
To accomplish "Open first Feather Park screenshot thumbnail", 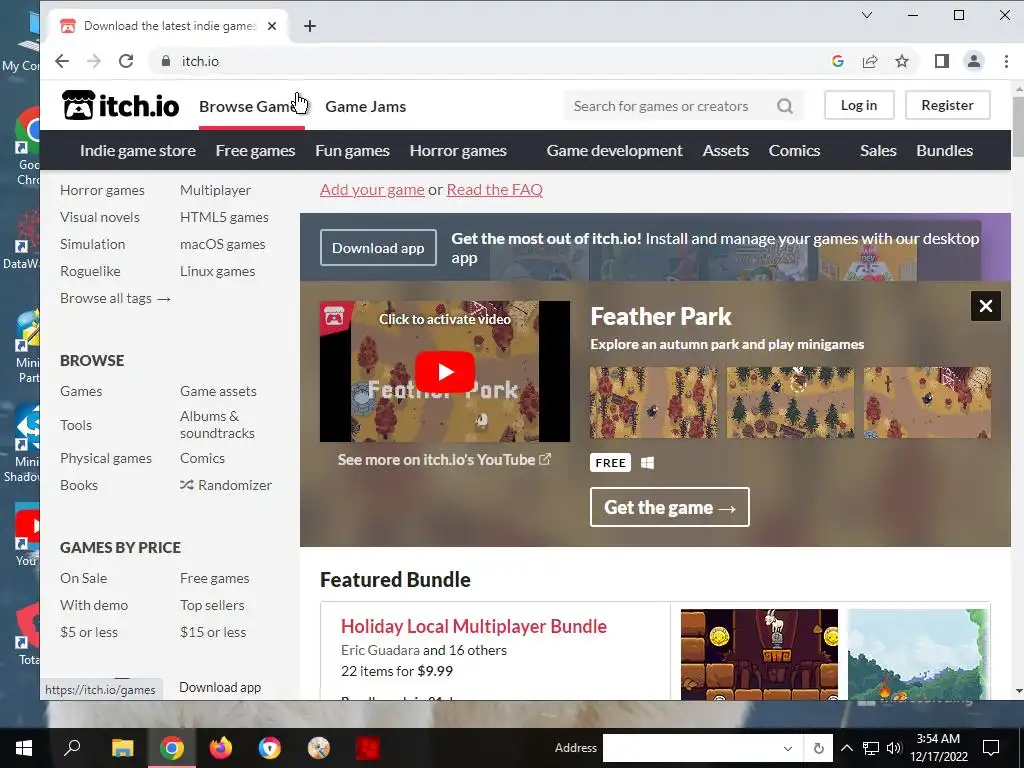I will click(x=653, y=402).
